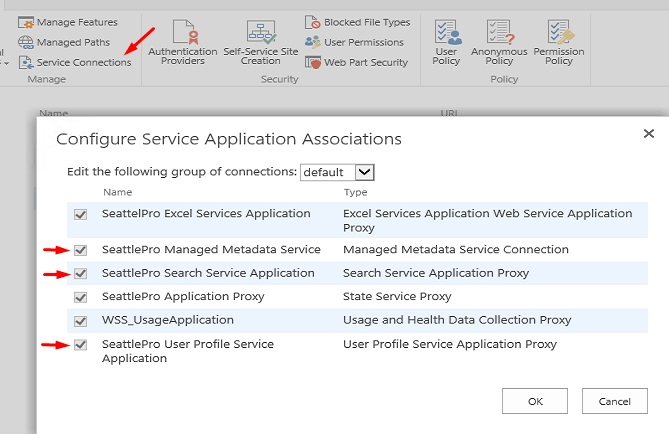The image size is (669, 434).
Task: Open the connections group dropdown
Action: point(337,172)
